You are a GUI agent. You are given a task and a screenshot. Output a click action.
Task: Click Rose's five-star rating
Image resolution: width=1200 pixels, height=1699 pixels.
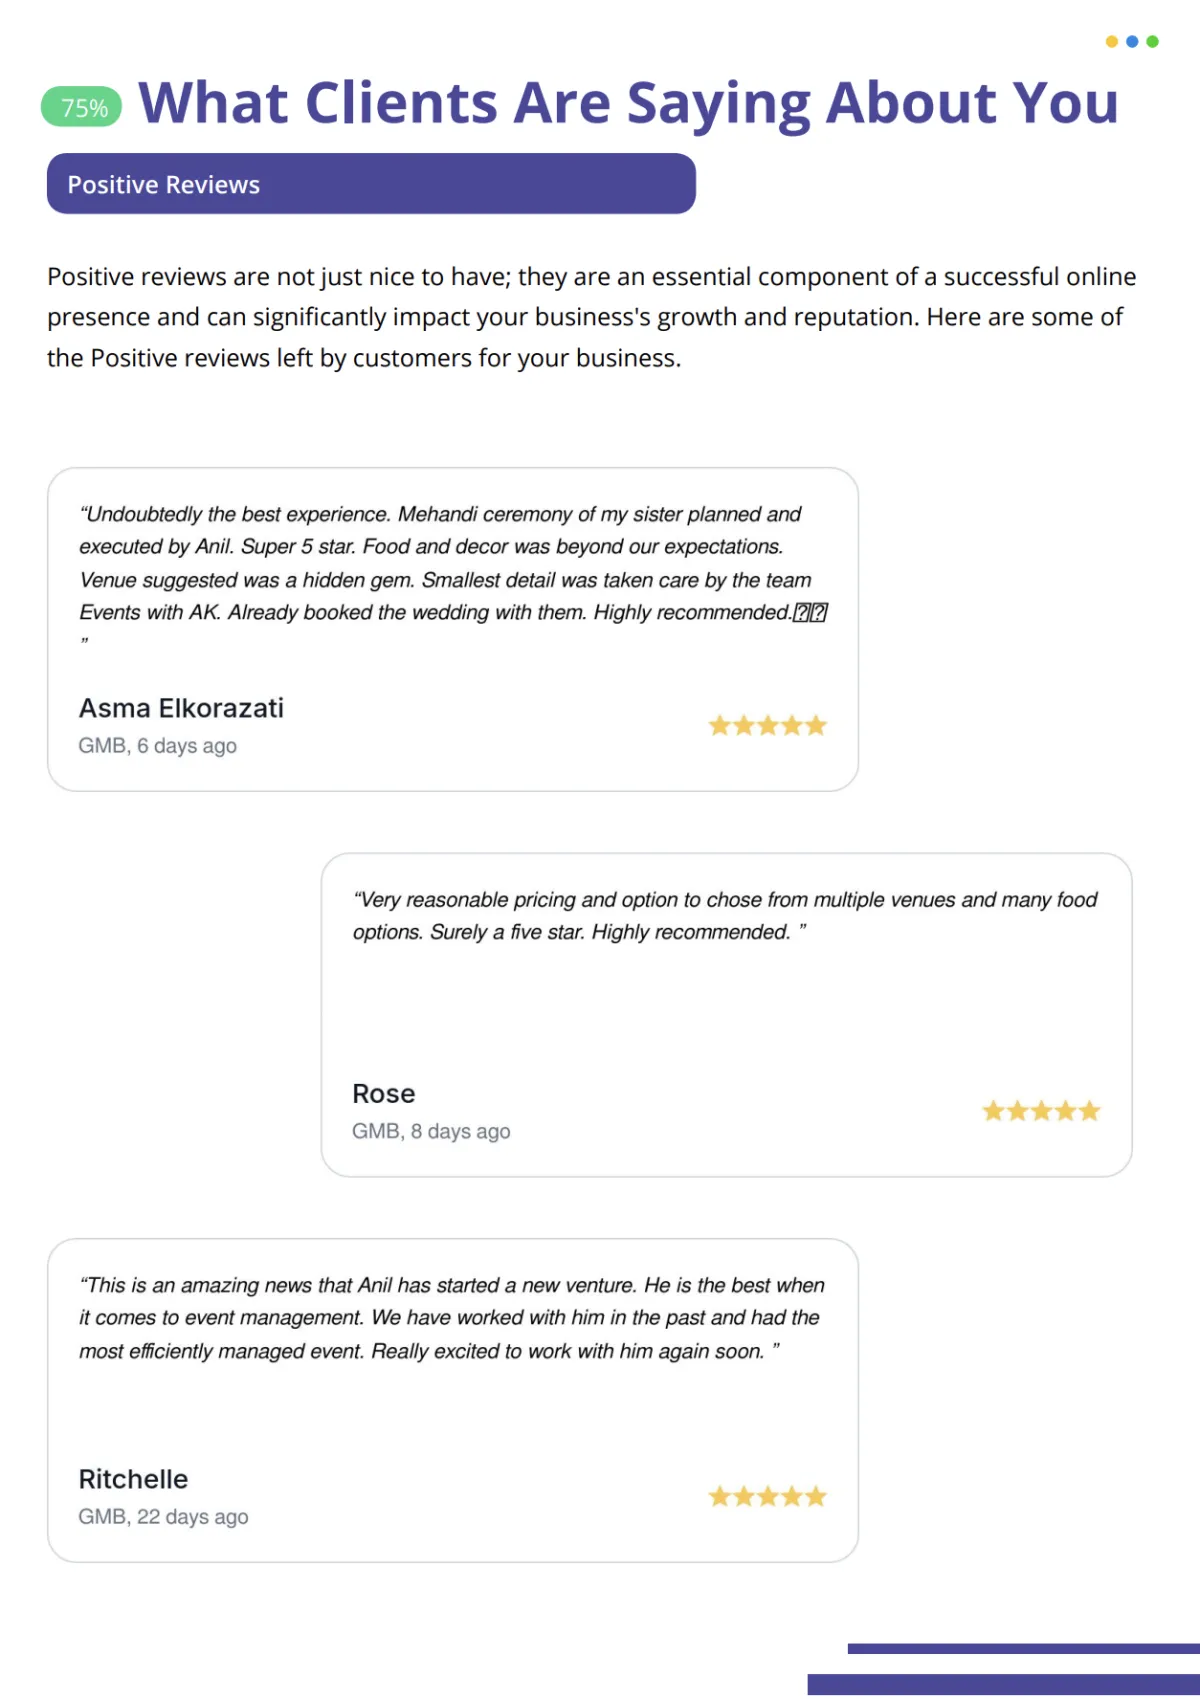point(1041,1111)
